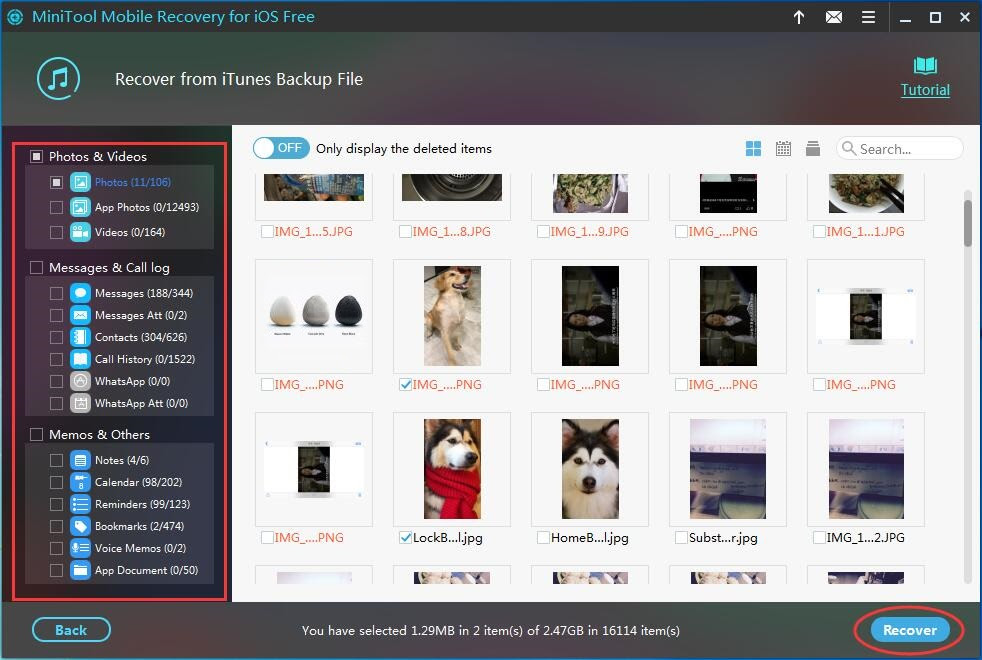Click the Back button
The height and width of the screenshot is (660, 982).
click(71, 630)
